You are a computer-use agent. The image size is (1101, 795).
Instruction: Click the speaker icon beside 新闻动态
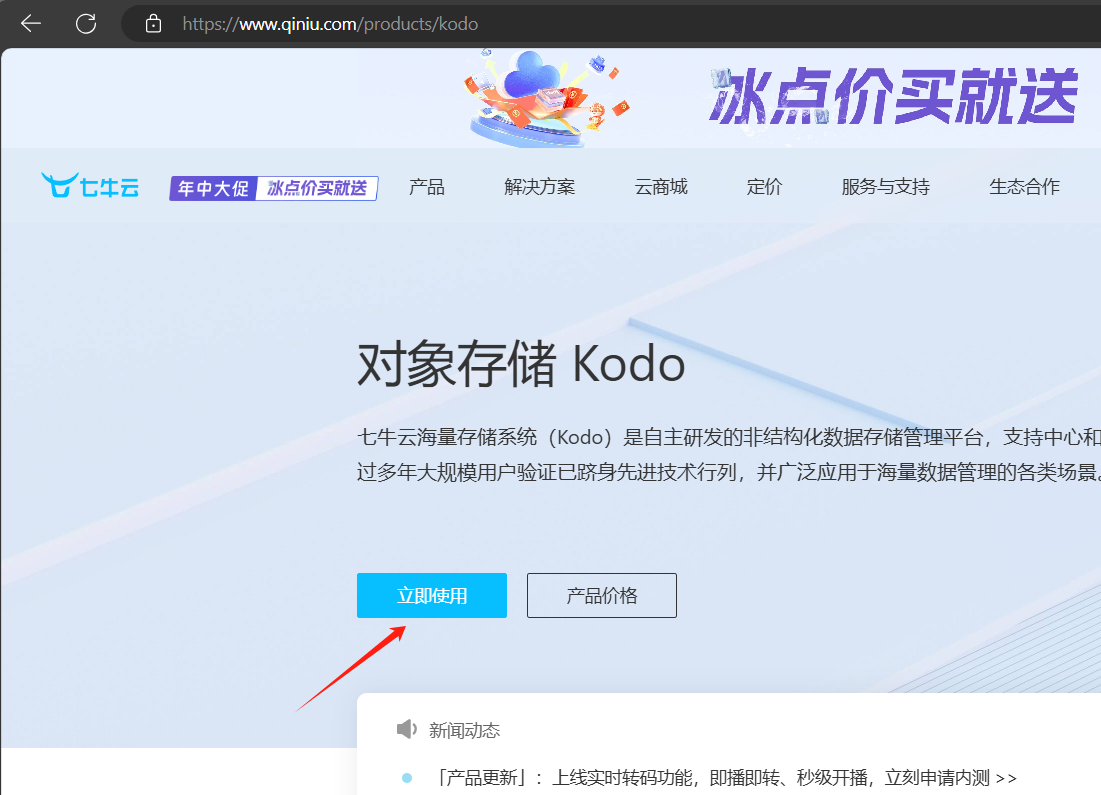pyautogui.click(x=406, y=730)
